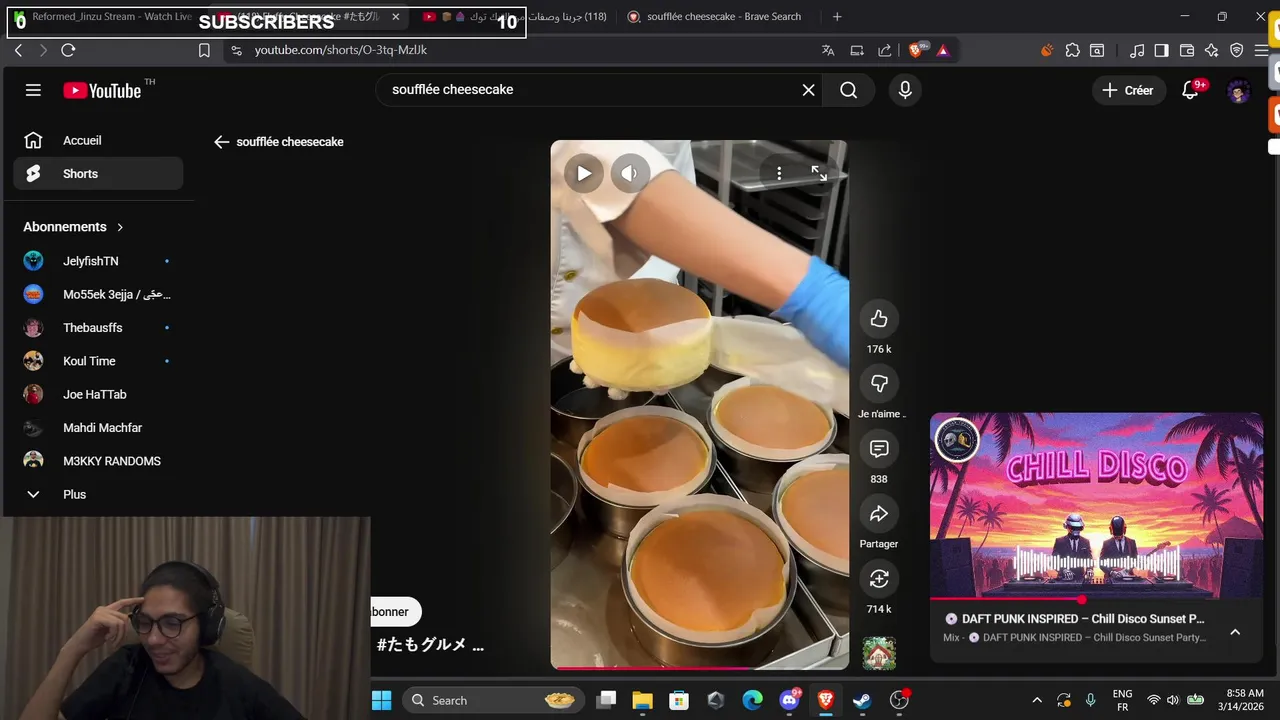This screenshot has height=720, width=1280.
Task: Open Brave Wallet icon
Action: (x=1187, y=50)
